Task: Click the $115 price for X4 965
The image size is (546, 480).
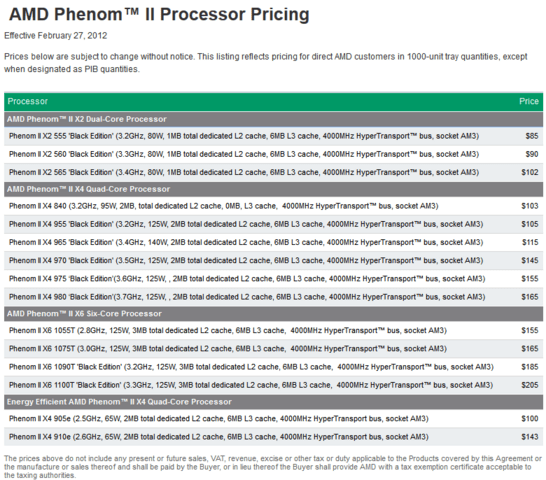Action: pyautogui.click(x=530, y=242)
